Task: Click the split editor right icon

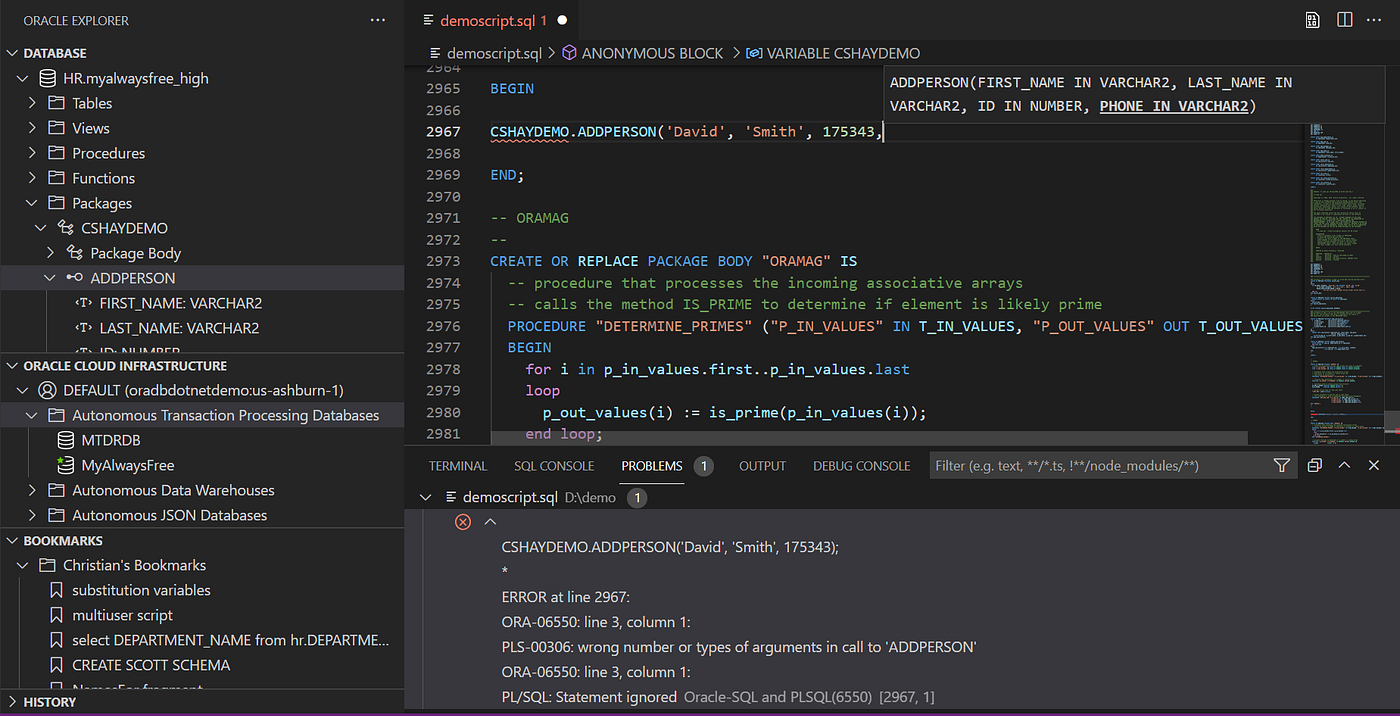Action: (x=1344, y=20)
